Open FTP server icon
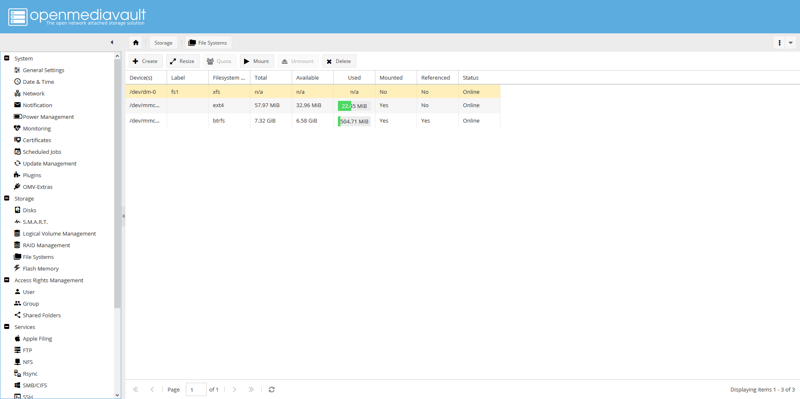This screenshot has width=800, height=399. [17, 351]
